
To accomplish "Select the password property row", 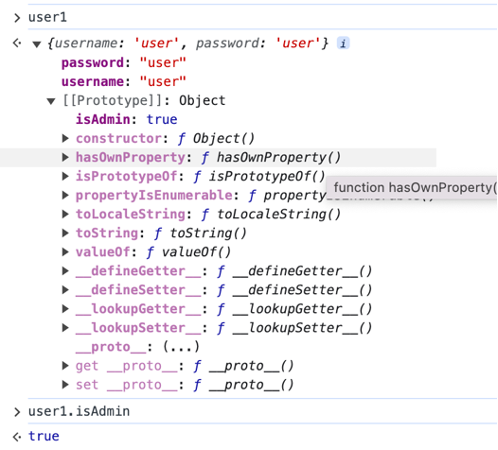I will (124, 63).
